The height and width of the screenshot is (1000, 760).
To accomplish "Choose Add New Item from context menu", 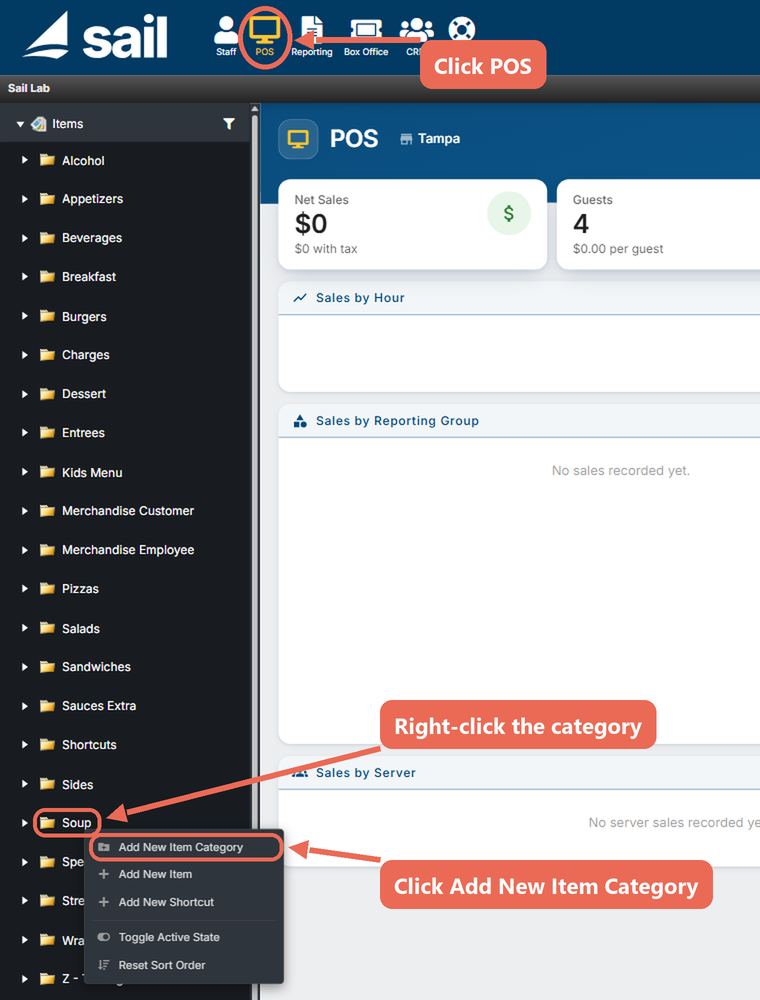I will 185,874.
